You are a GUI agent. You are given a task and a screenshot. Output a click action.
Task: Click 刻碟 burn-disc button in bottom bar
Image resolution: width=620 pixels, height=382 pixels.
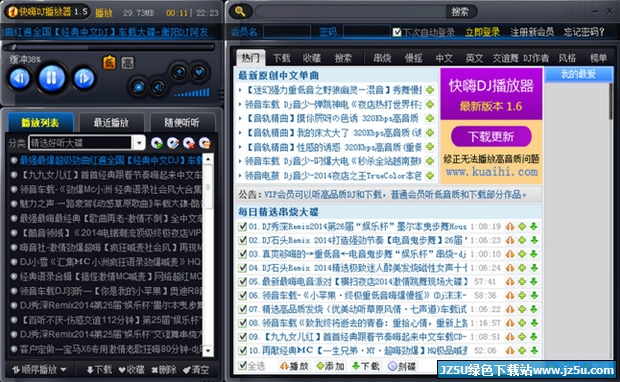tap(402, 366)
